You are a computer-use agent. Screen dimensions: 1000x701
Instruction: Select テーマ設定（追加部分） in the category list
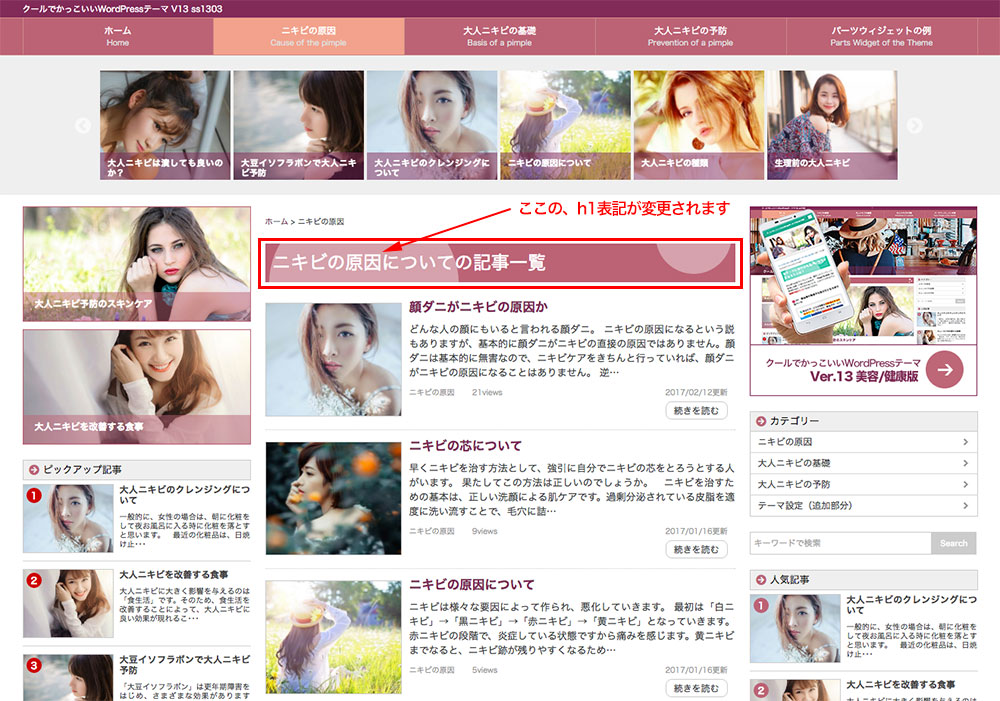pos(864,506)
